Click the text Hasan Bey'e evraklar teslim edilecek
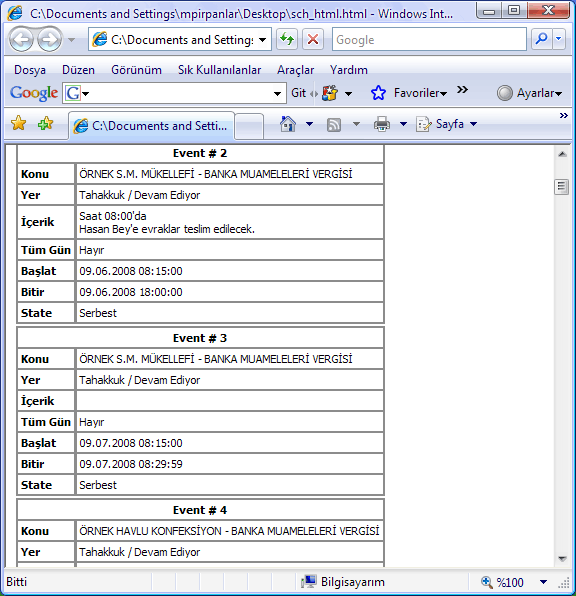Image resolution: width=576 pixels, height=596 pixels. 167,229
